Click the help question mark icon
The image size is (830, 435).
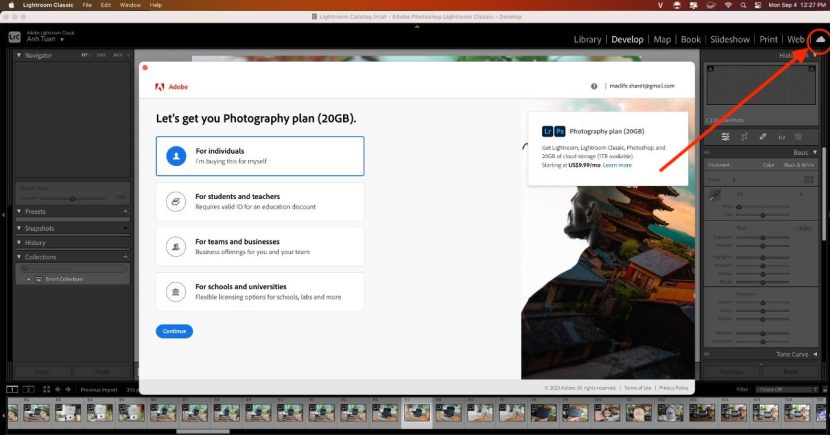click(594, 86)
